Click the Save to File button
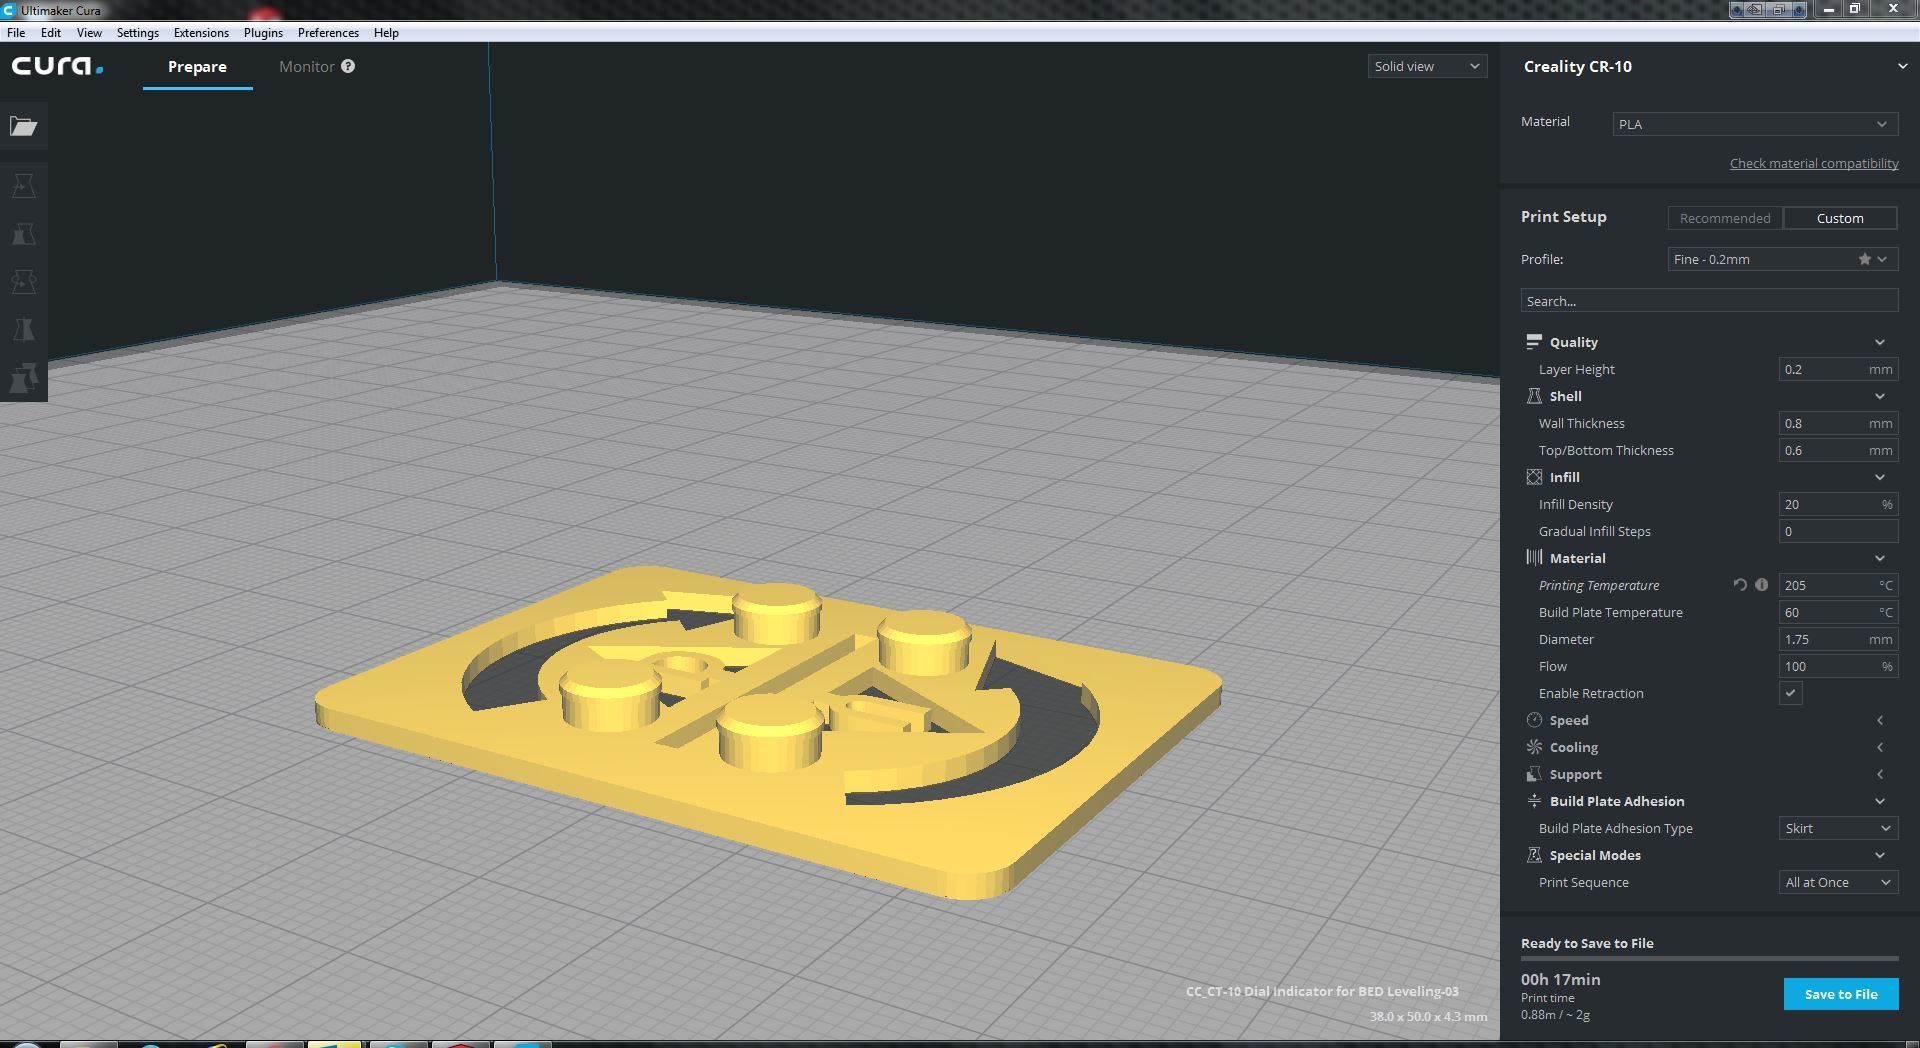Image resolution: width=1920 pixels, height=1048 pixels. point(1840,994)
